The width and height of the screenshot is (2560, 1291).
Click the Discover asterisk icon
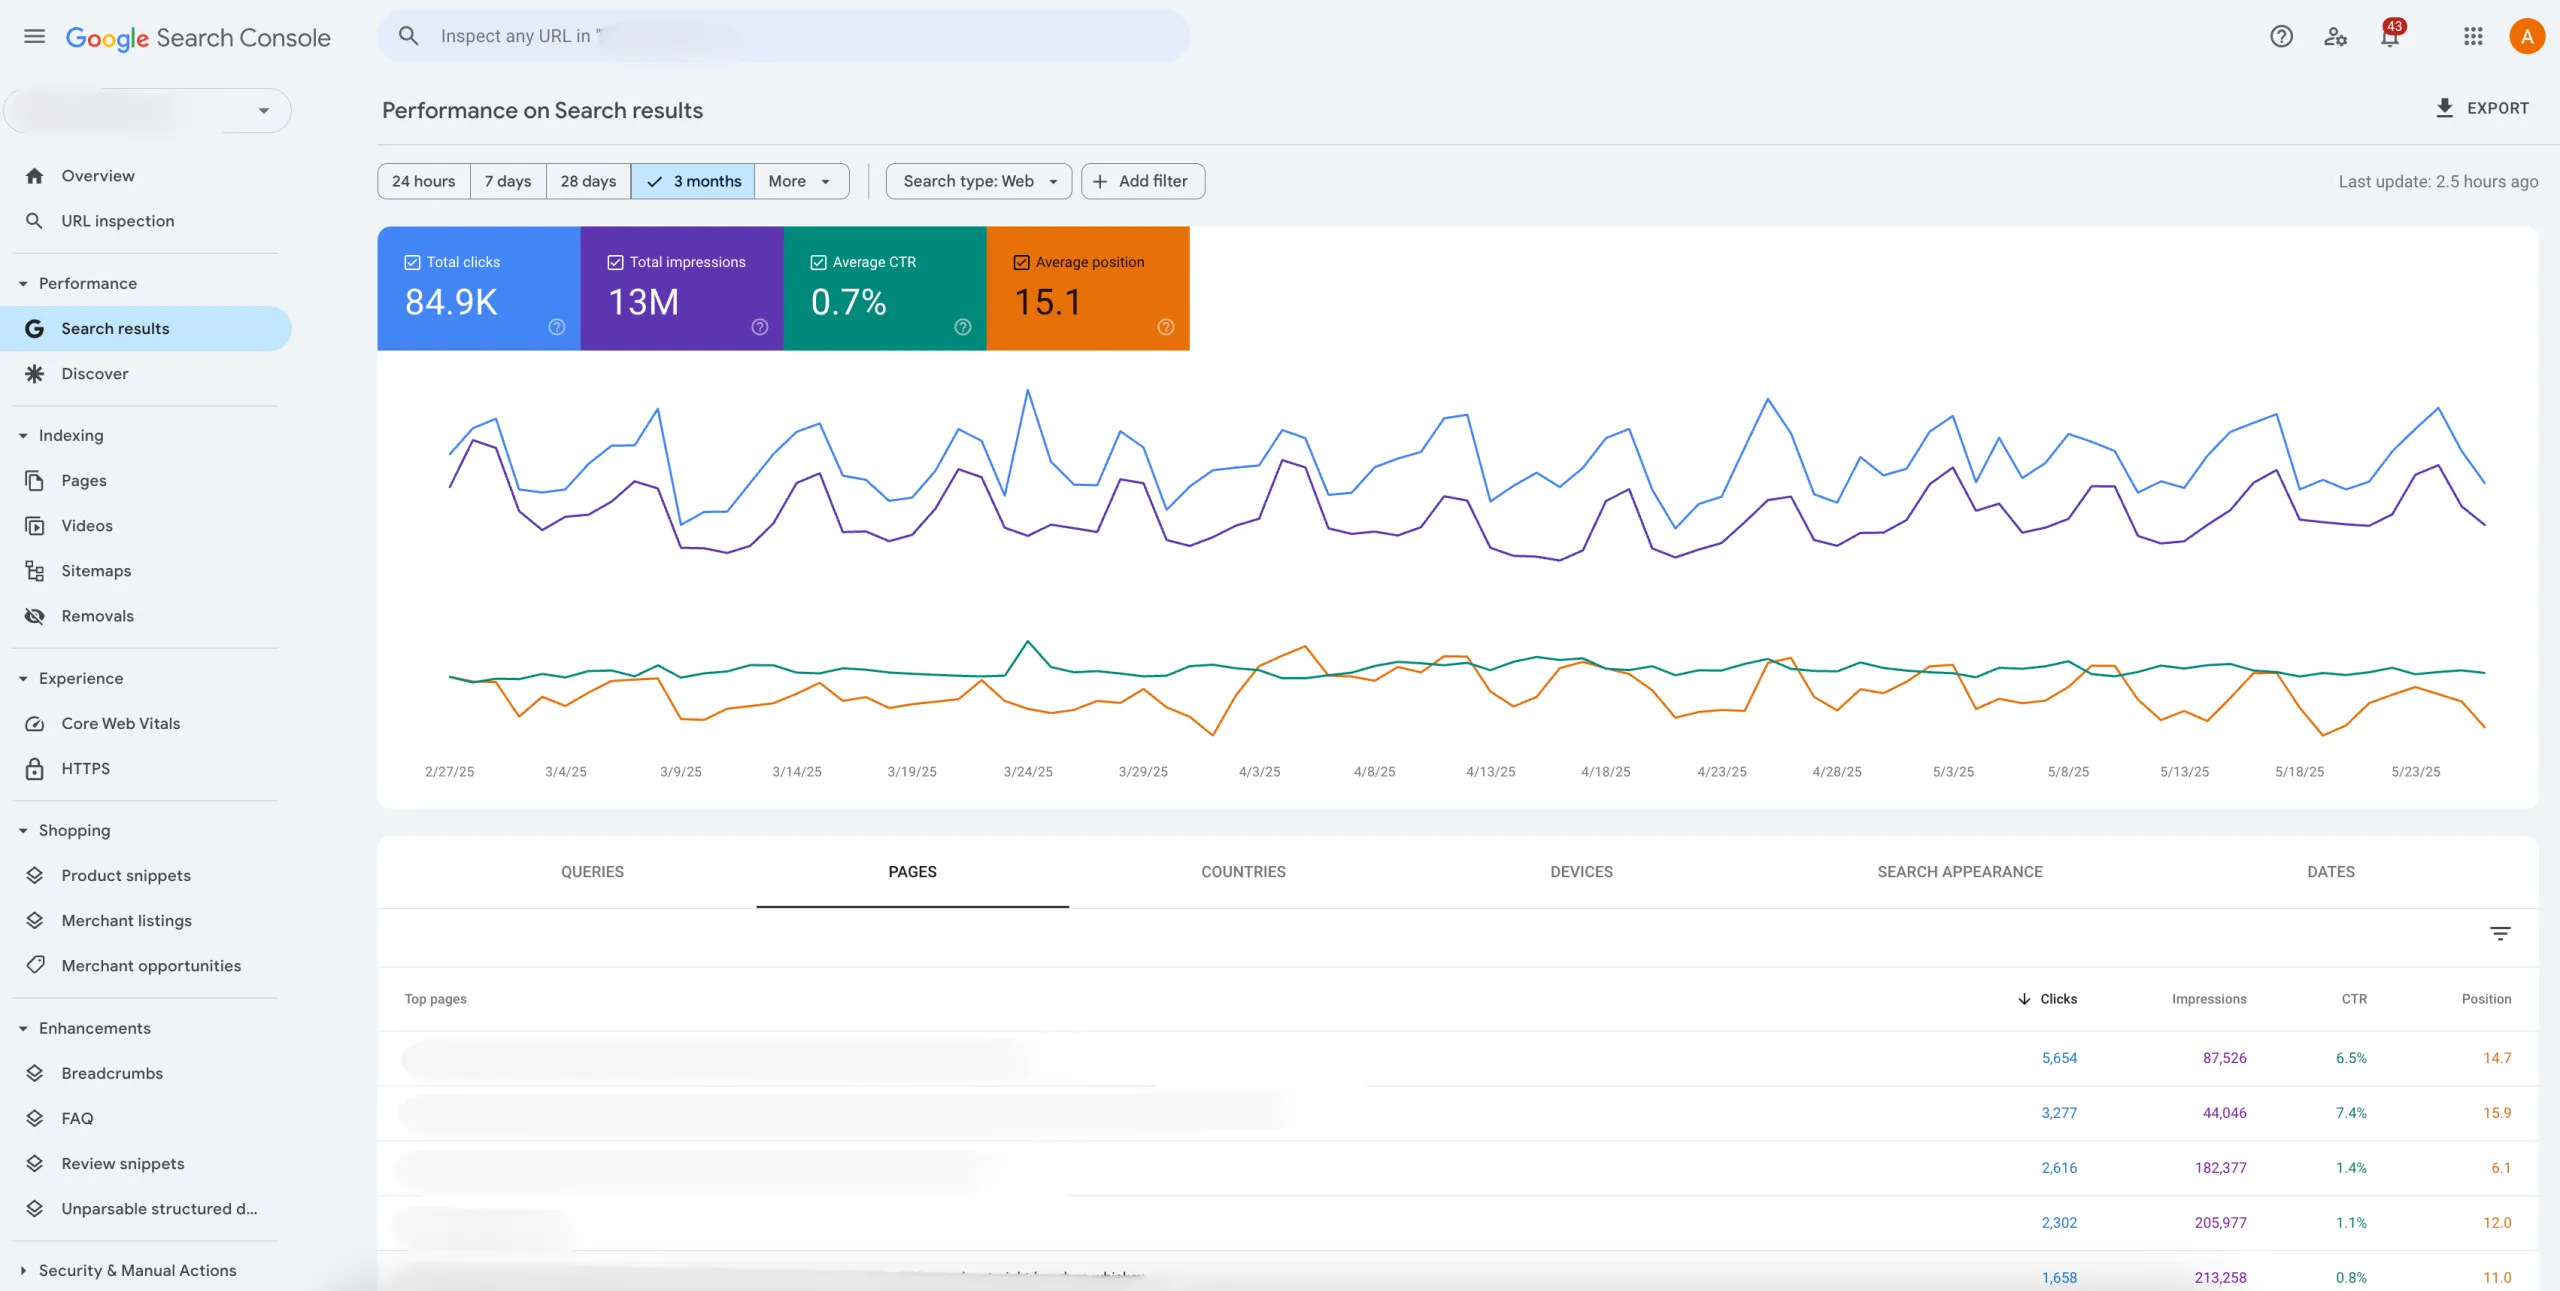(35, 374)
